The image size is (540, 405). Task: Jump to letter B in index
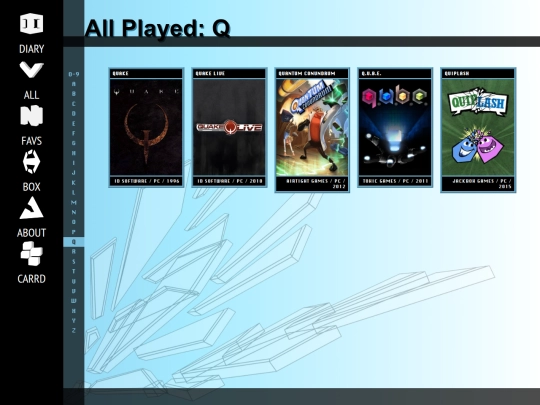pyautogui.click(x=74, y=94)
